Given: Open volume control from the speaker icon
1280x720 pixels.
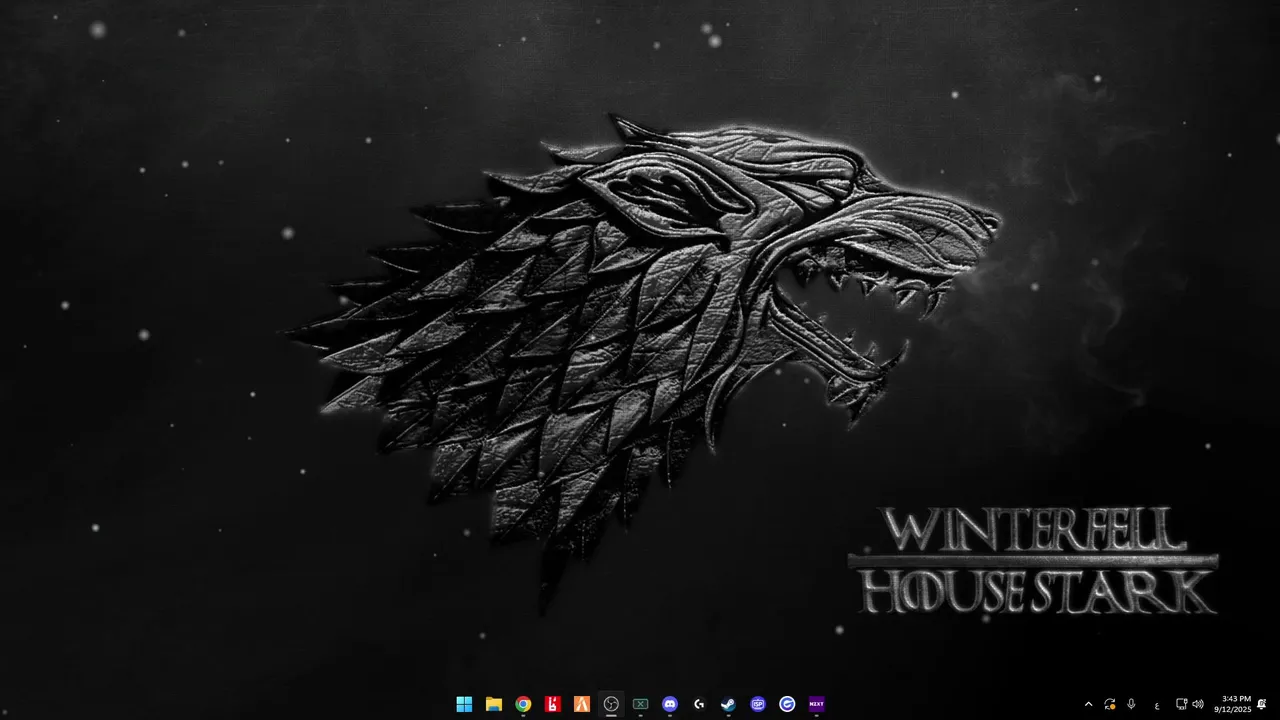Looking at the screenshot, I should [x=1197, y=704].
